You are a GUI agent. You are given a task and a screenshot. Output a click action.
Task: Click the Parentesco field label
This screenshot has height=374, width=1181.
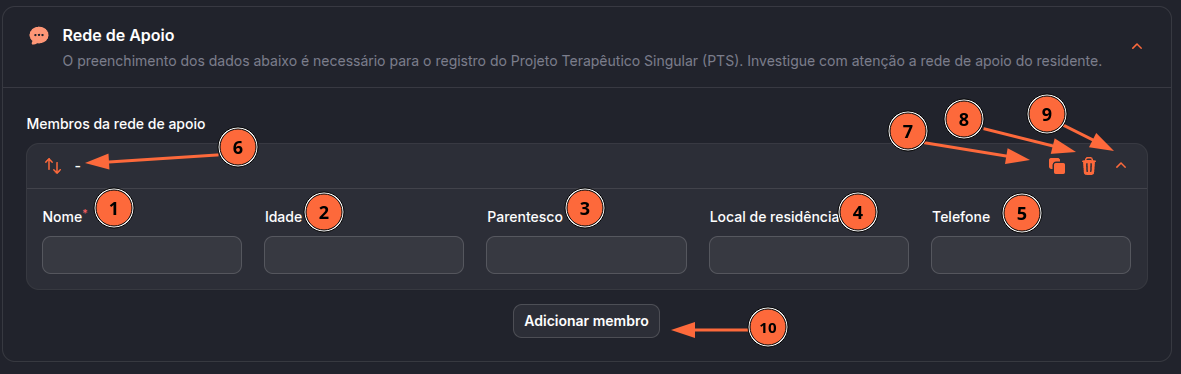tap(525, 217)
